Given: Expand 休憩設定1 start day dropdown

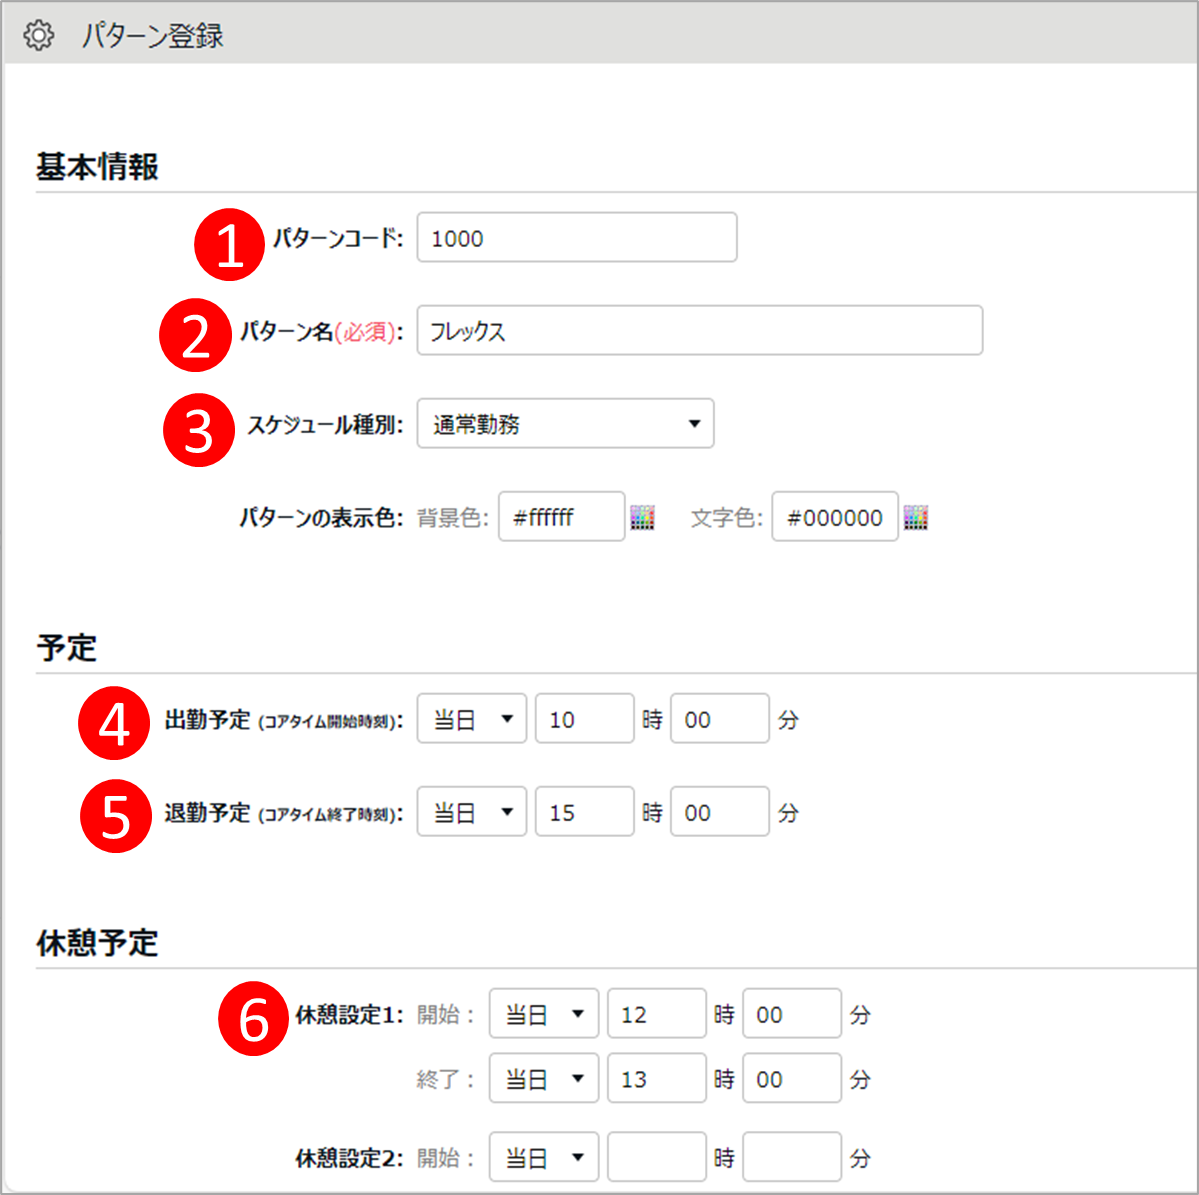Looking at the screenshot, I should [544, 1014].
